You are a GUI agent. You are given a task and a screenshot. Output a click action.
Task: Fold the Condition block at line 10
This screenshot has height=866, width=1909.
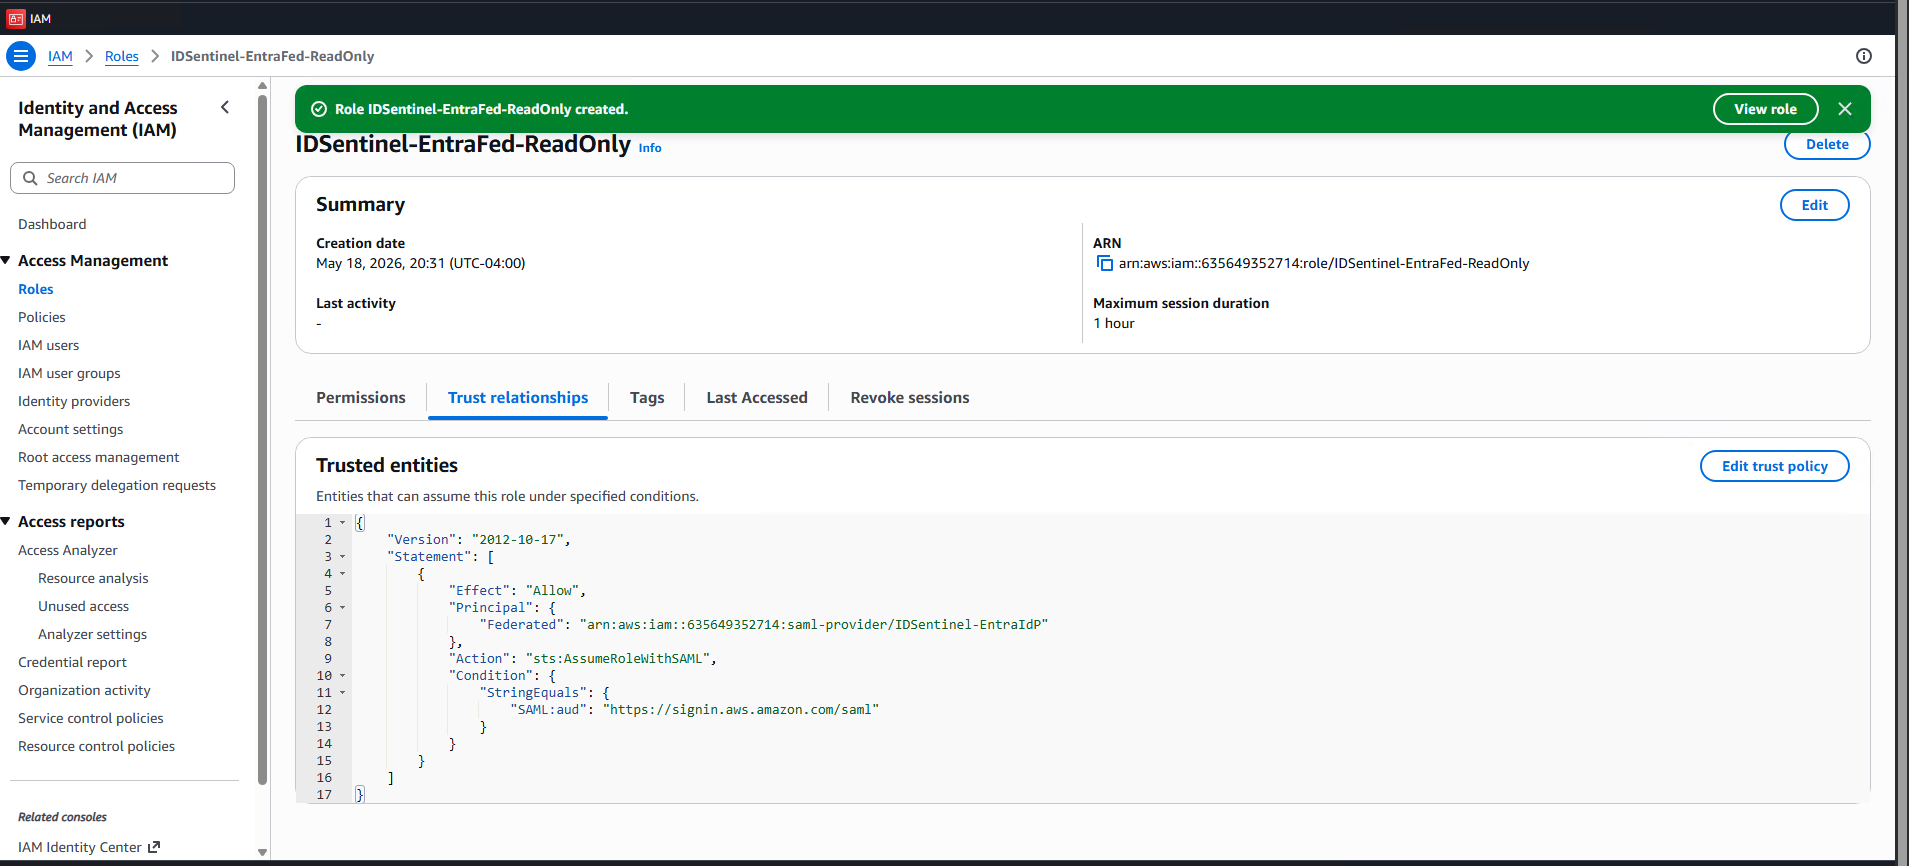342,676
